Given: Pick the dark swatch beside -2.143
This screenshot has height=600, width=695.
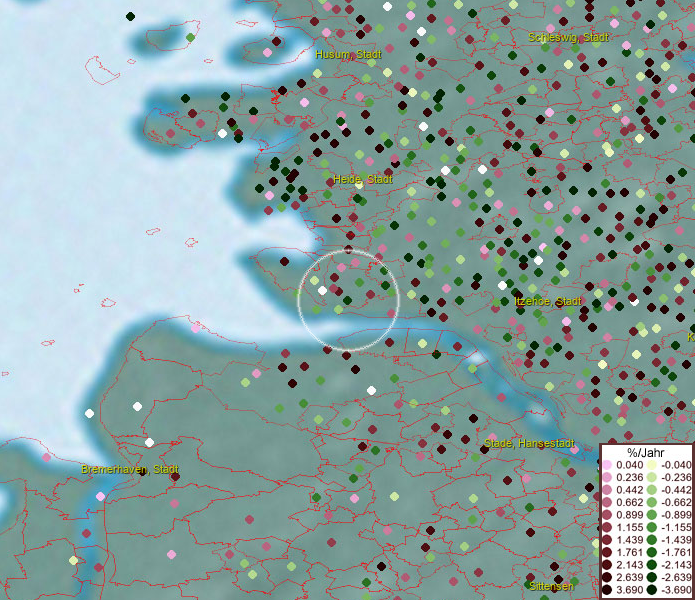Looking at the screenshot, I should click(652, 565).
